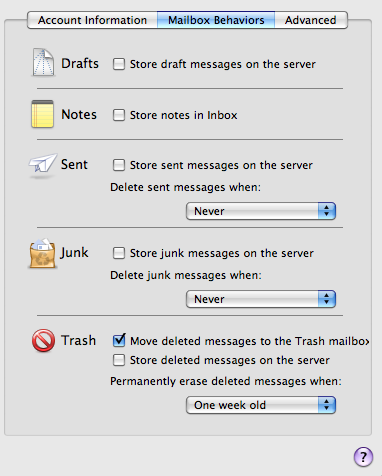Enable Store notes in Inbox
The width and height of the screenshot is (382, 476).
click(x=119, y=115)
